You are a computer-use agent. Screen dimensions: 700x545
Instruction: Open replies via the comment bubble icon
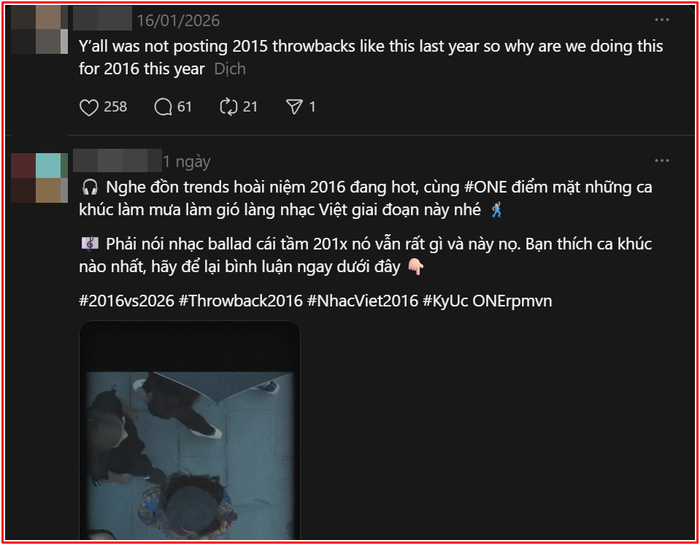point(163,106)
